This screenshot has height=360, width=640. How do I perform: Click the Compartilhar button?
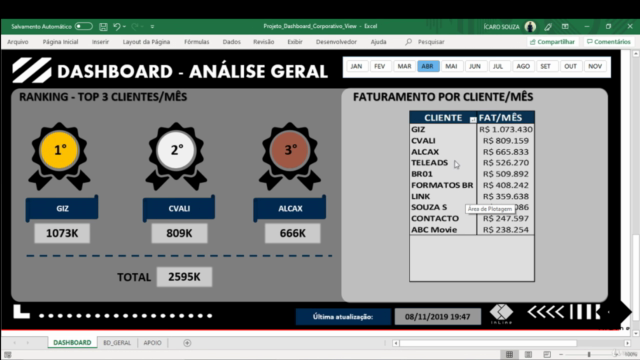tap(552, 42)
